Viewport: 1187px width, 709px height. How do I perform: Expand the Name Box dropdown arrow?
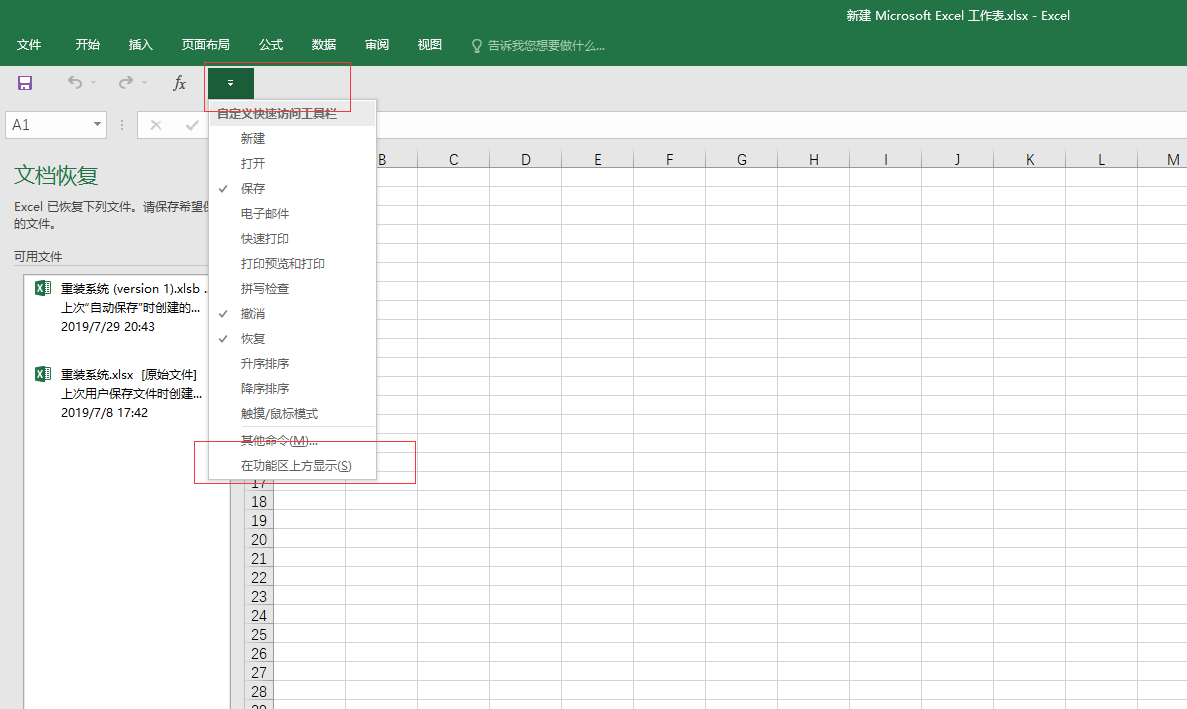click(x=98, y=125)
